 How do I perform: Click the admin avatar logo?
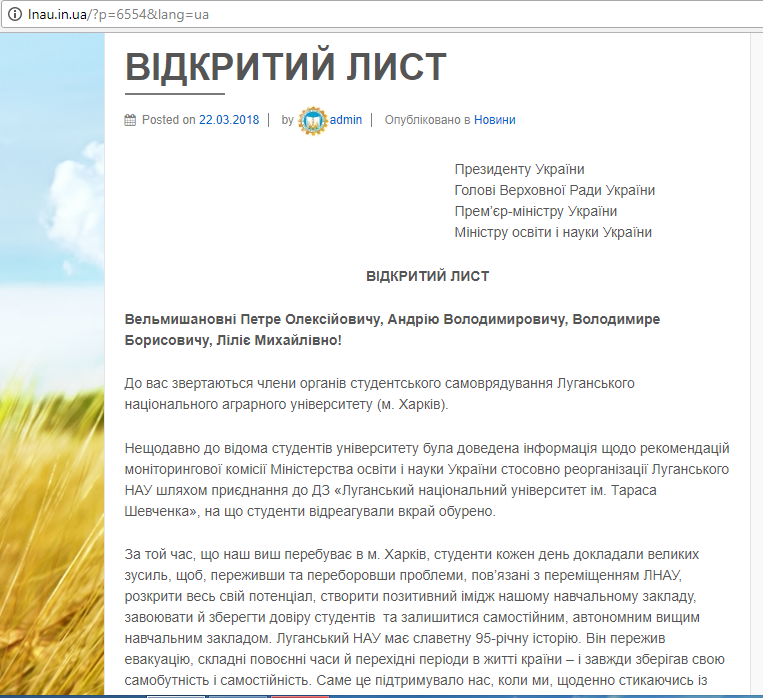click(x=312, y=120)
